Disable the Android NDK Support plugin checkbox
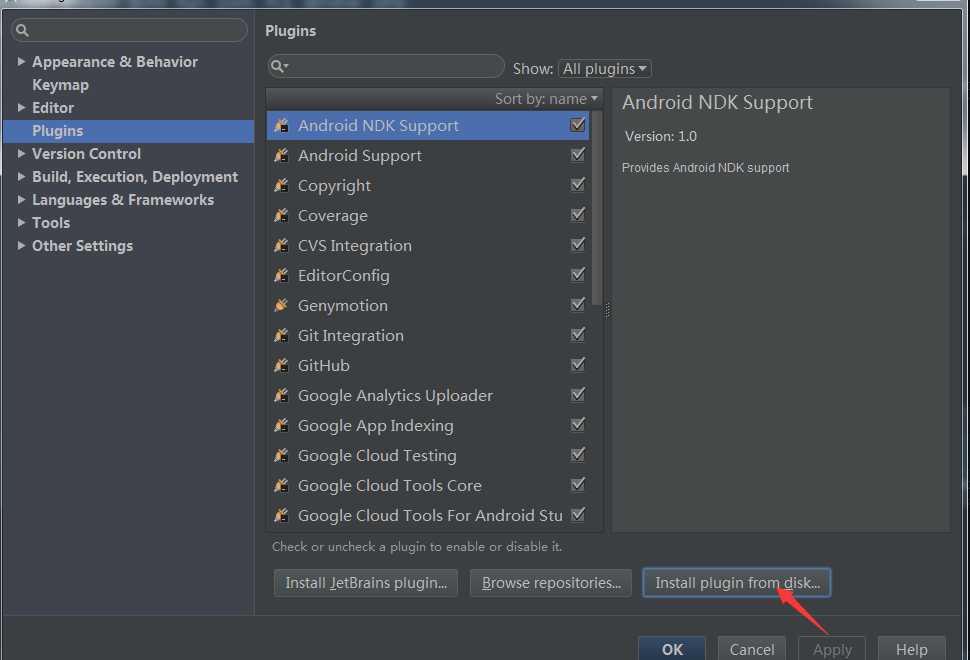This screenshot has width=970, height=660. click(578, 125)
